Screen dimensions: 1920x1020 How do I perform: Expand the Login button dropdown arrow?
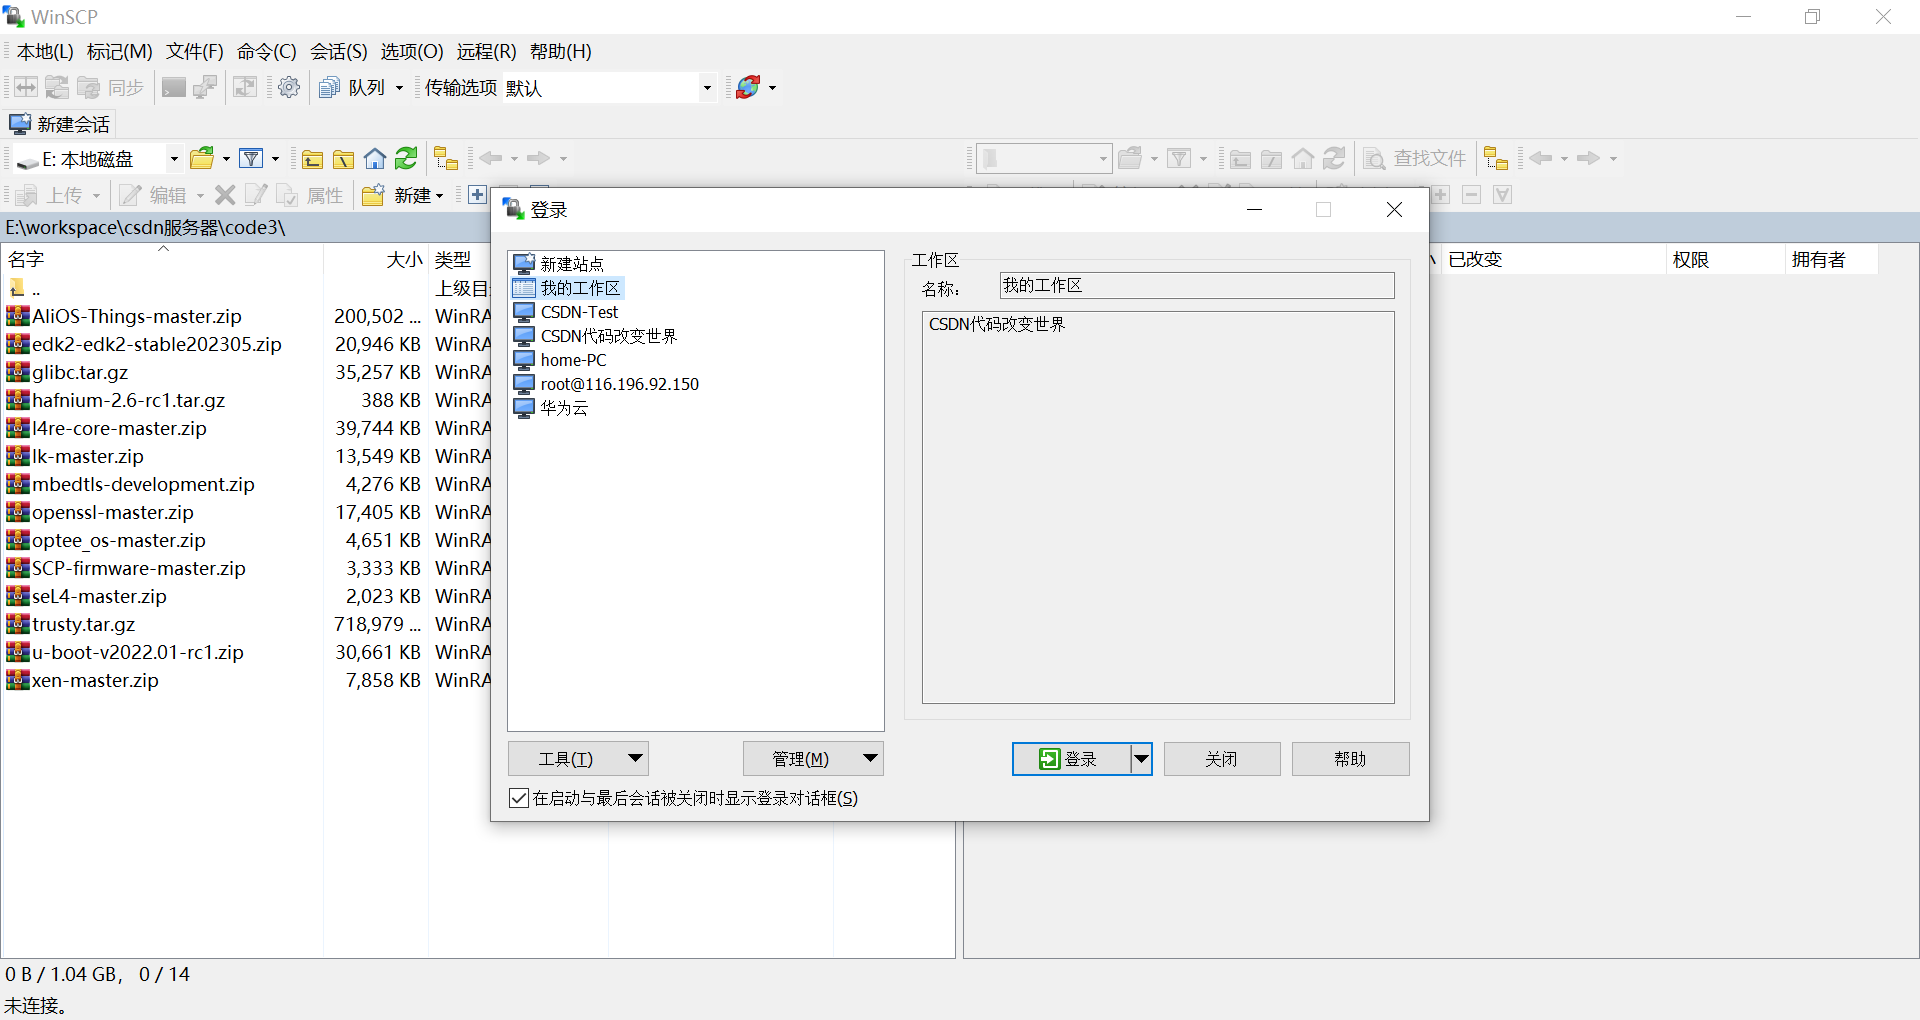[x=1141, y=759]
